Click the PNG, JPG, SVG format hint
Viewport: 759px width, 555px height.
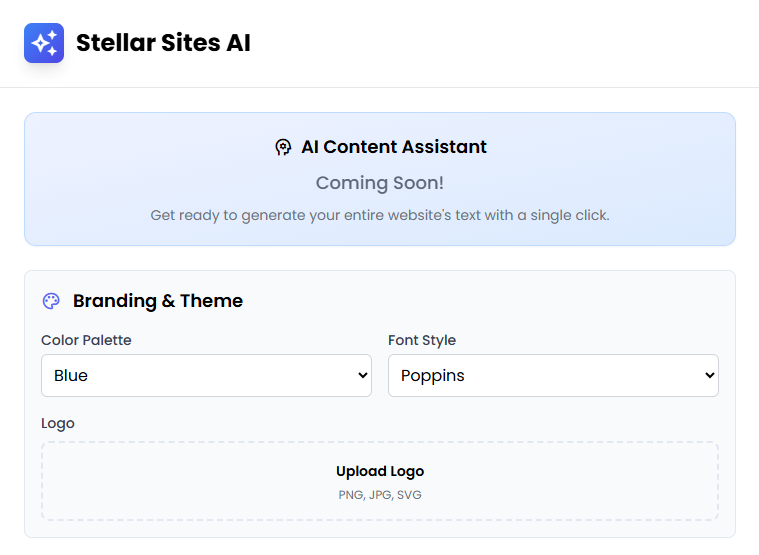(x=380, y=495)
